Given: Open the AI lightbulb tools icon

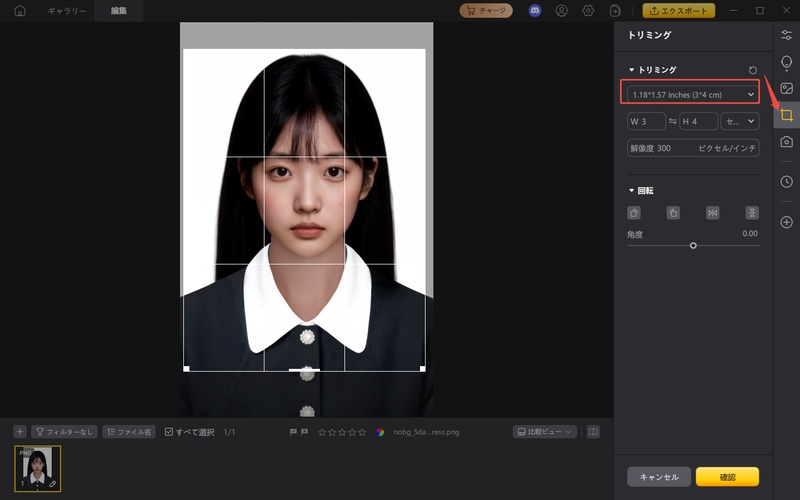Looking at the screenshot, I should pos(787,63).
